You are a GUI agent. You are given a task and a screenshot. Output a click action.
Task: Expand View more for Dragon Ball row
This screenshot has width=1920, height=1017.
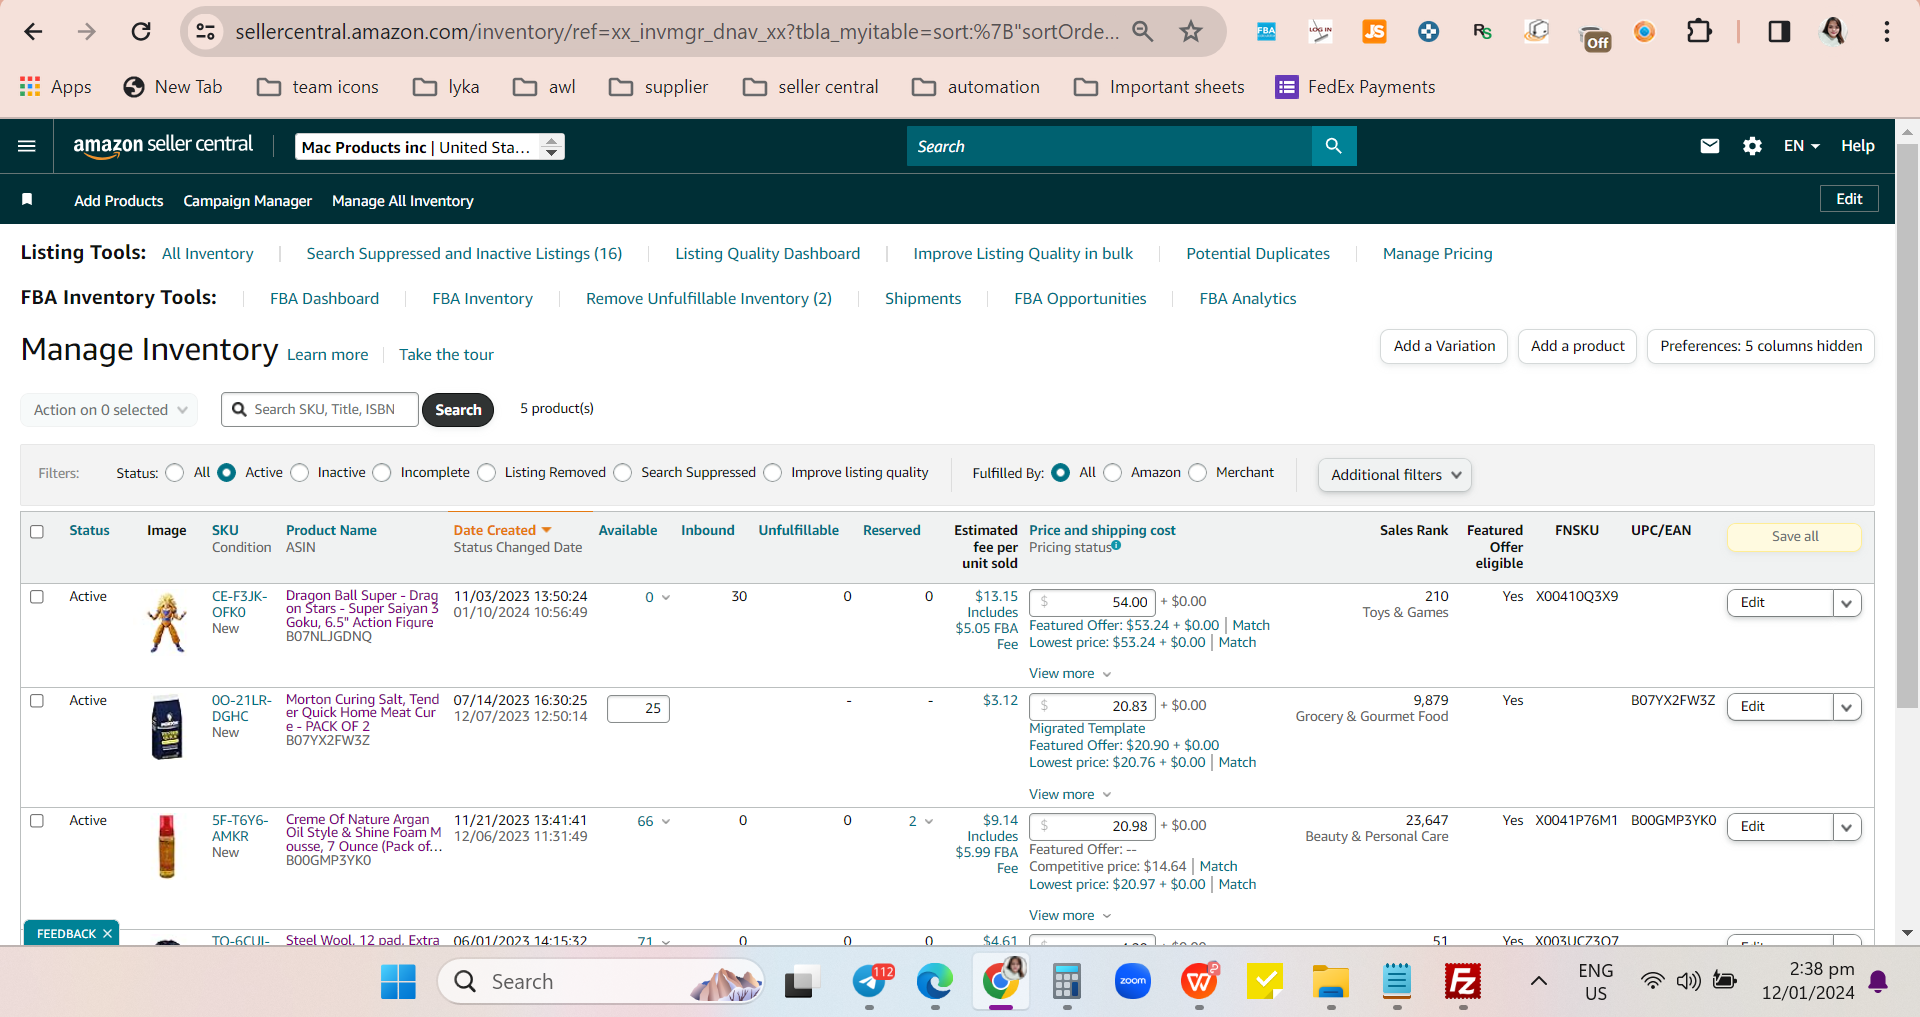pos(1070,674)
